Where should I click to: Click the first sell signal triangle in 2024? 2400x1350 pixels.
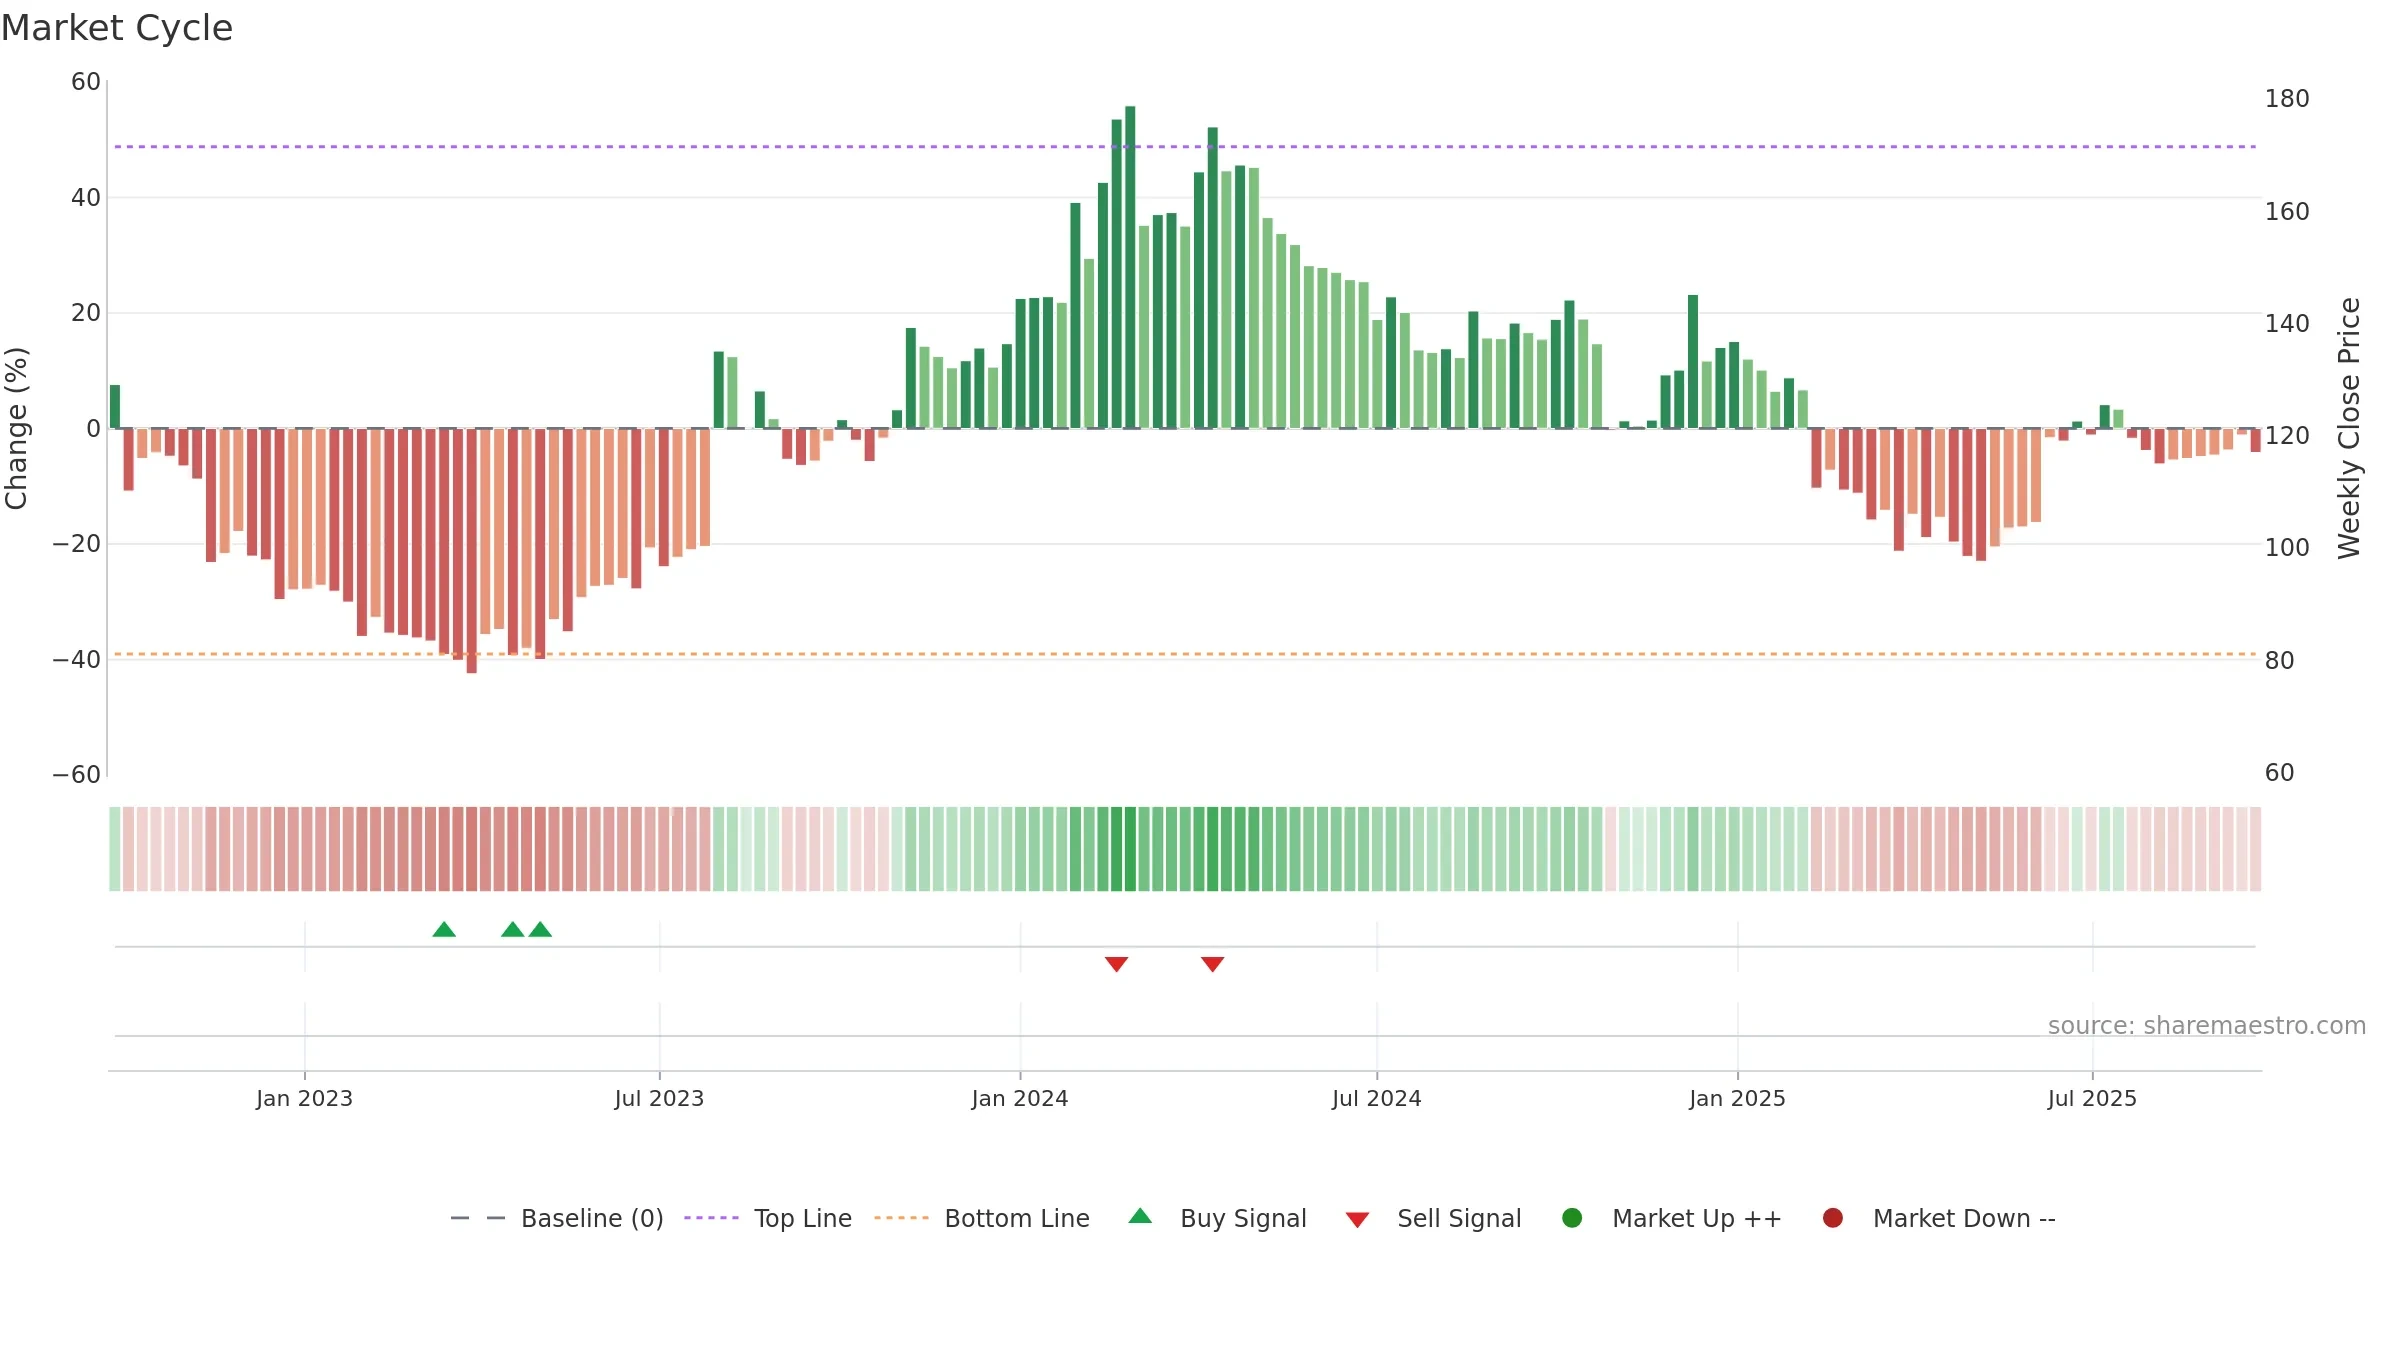click(1116, 964)
